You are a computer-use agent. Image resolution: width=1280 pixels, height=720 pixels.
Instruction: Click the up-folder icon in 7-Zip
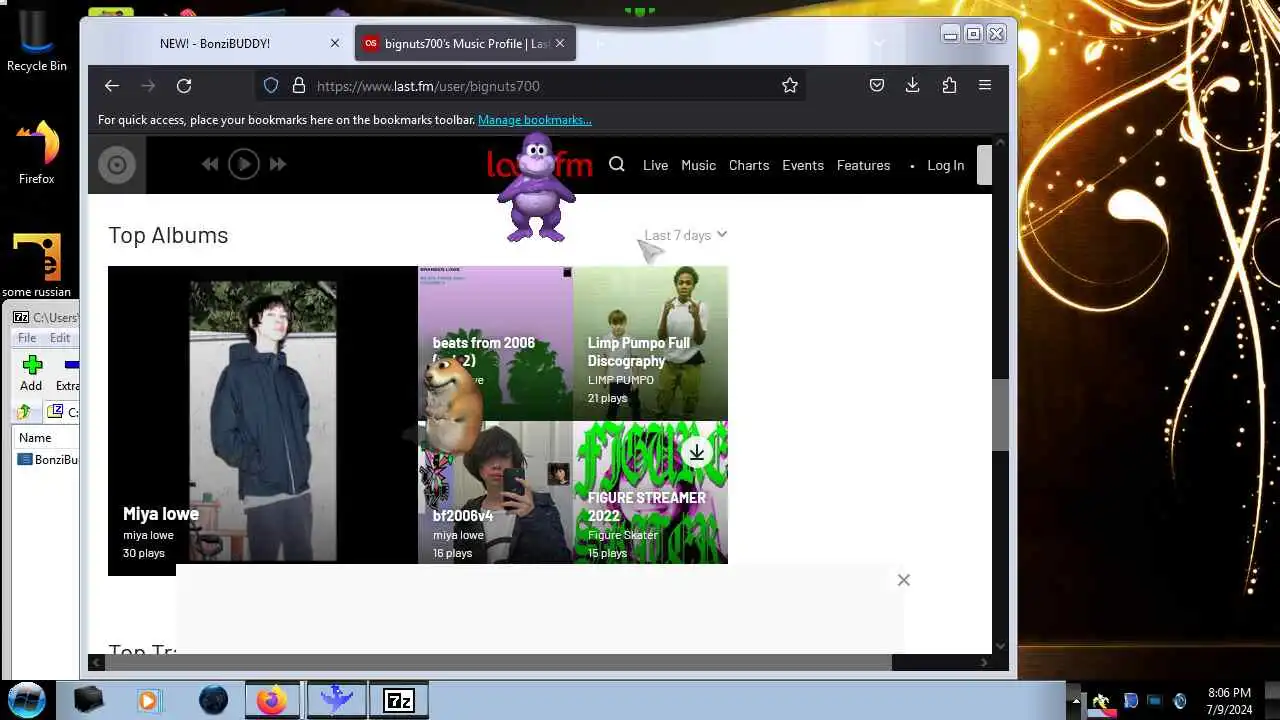click(24, 412)
